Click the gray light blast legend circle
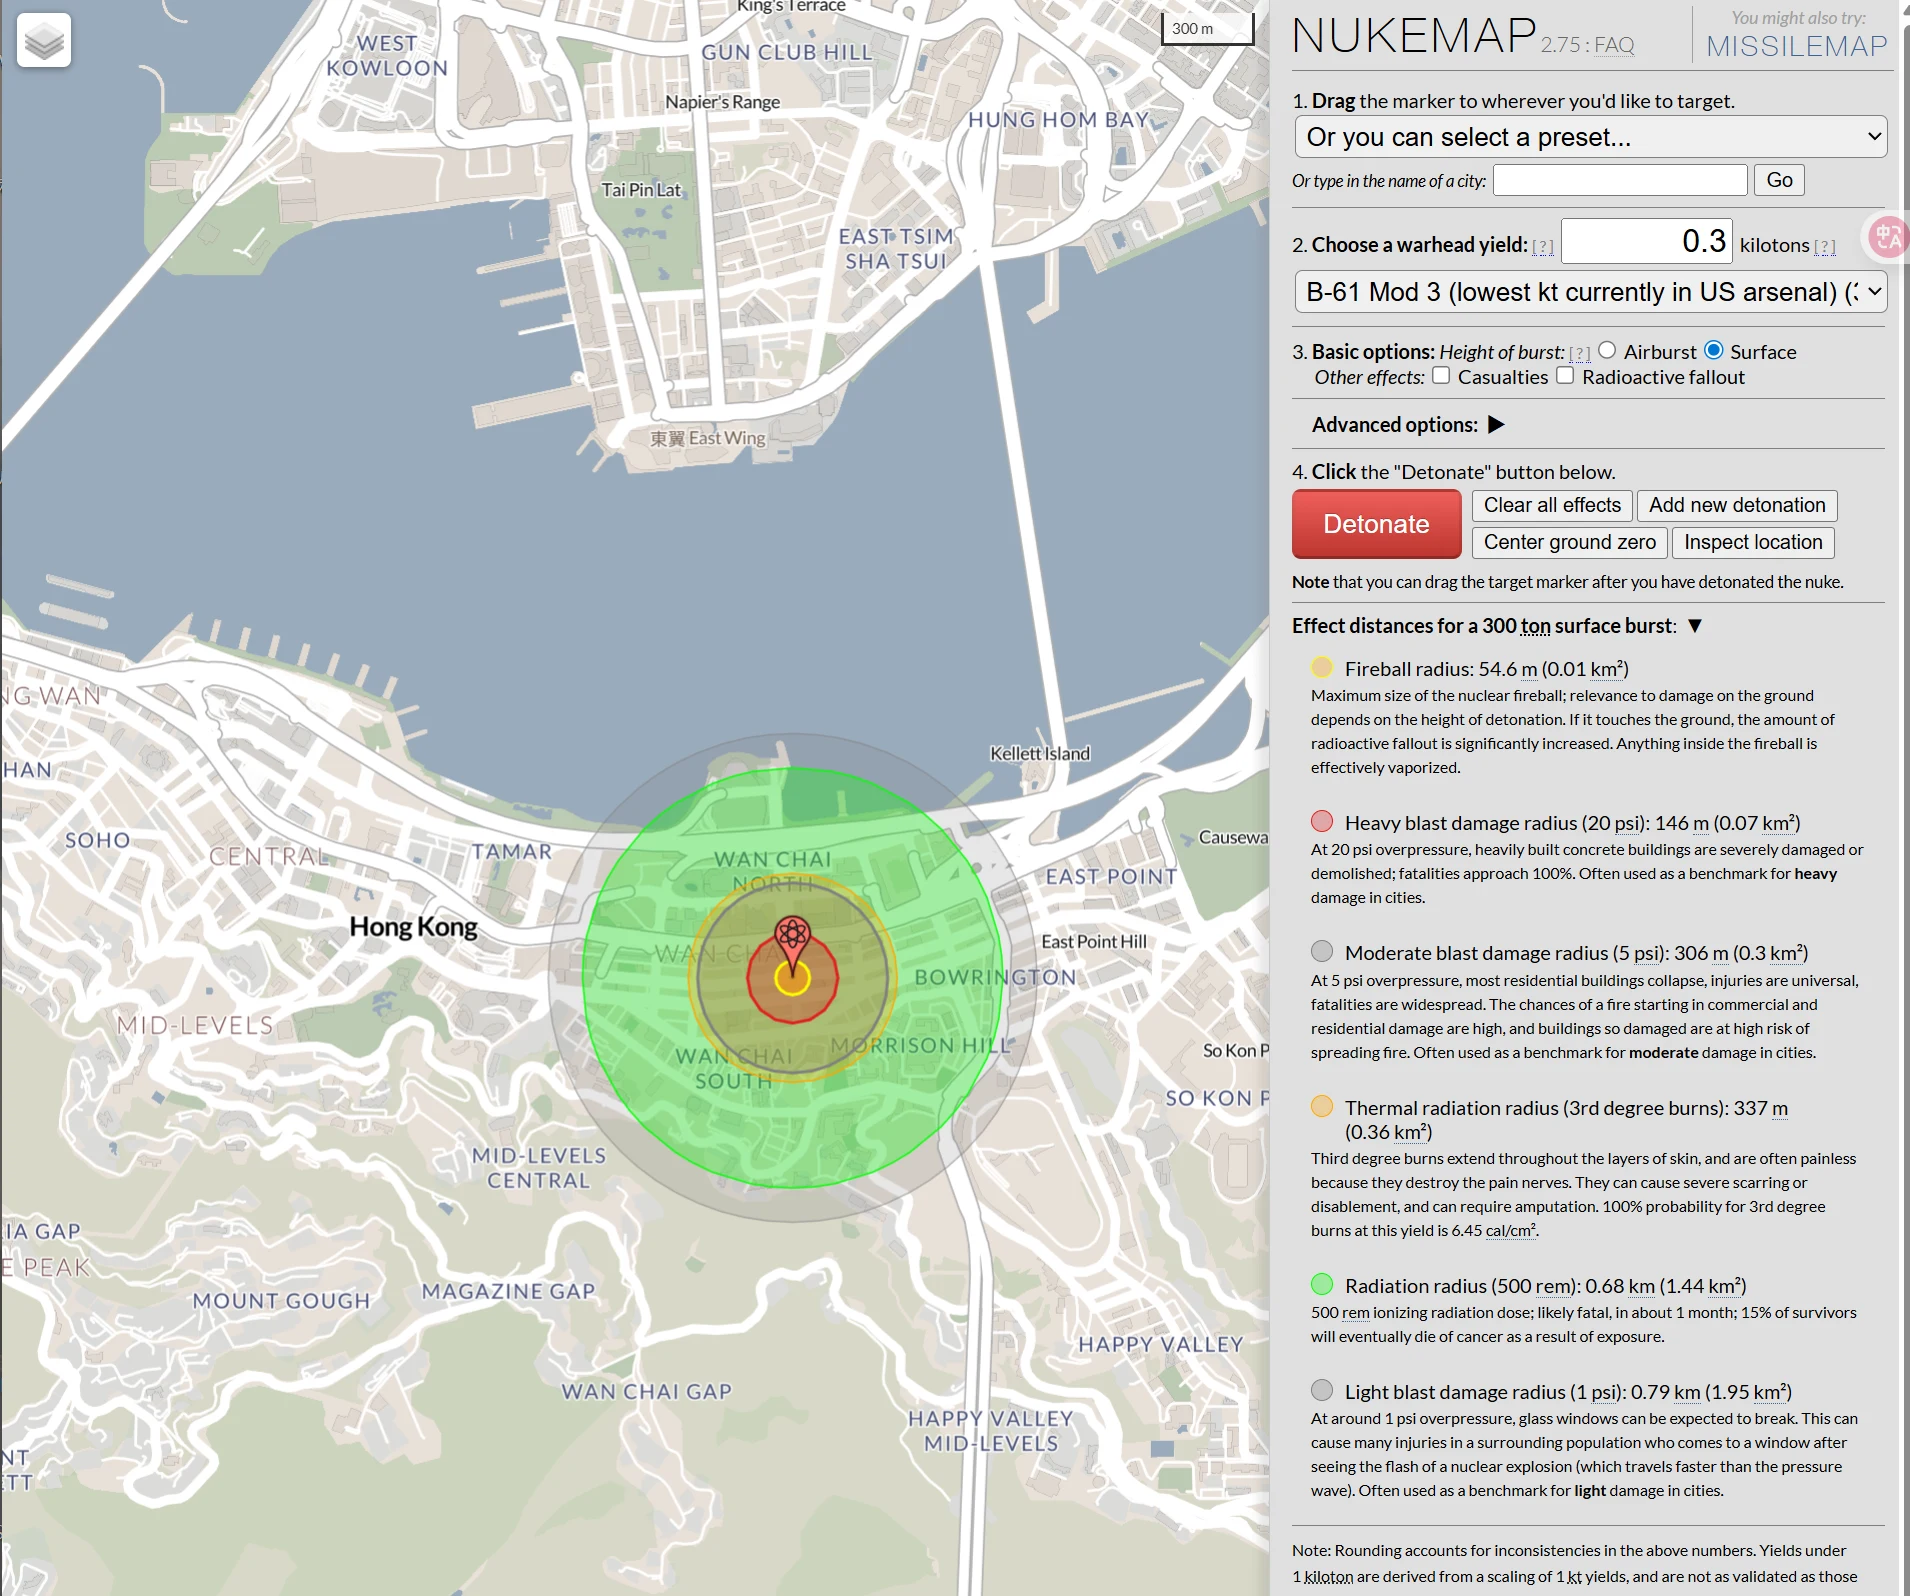 1322,1391
